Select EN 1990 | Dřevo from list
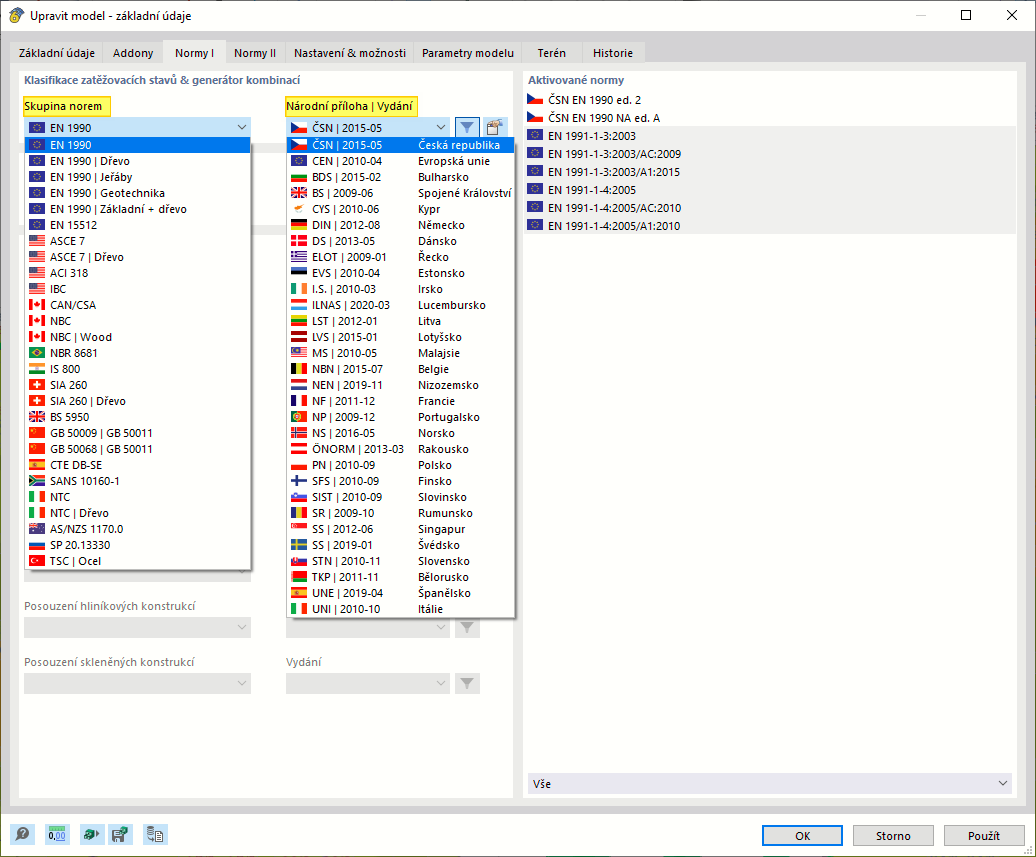Screen dimensions: 1036x857 [x=137, y=161]
